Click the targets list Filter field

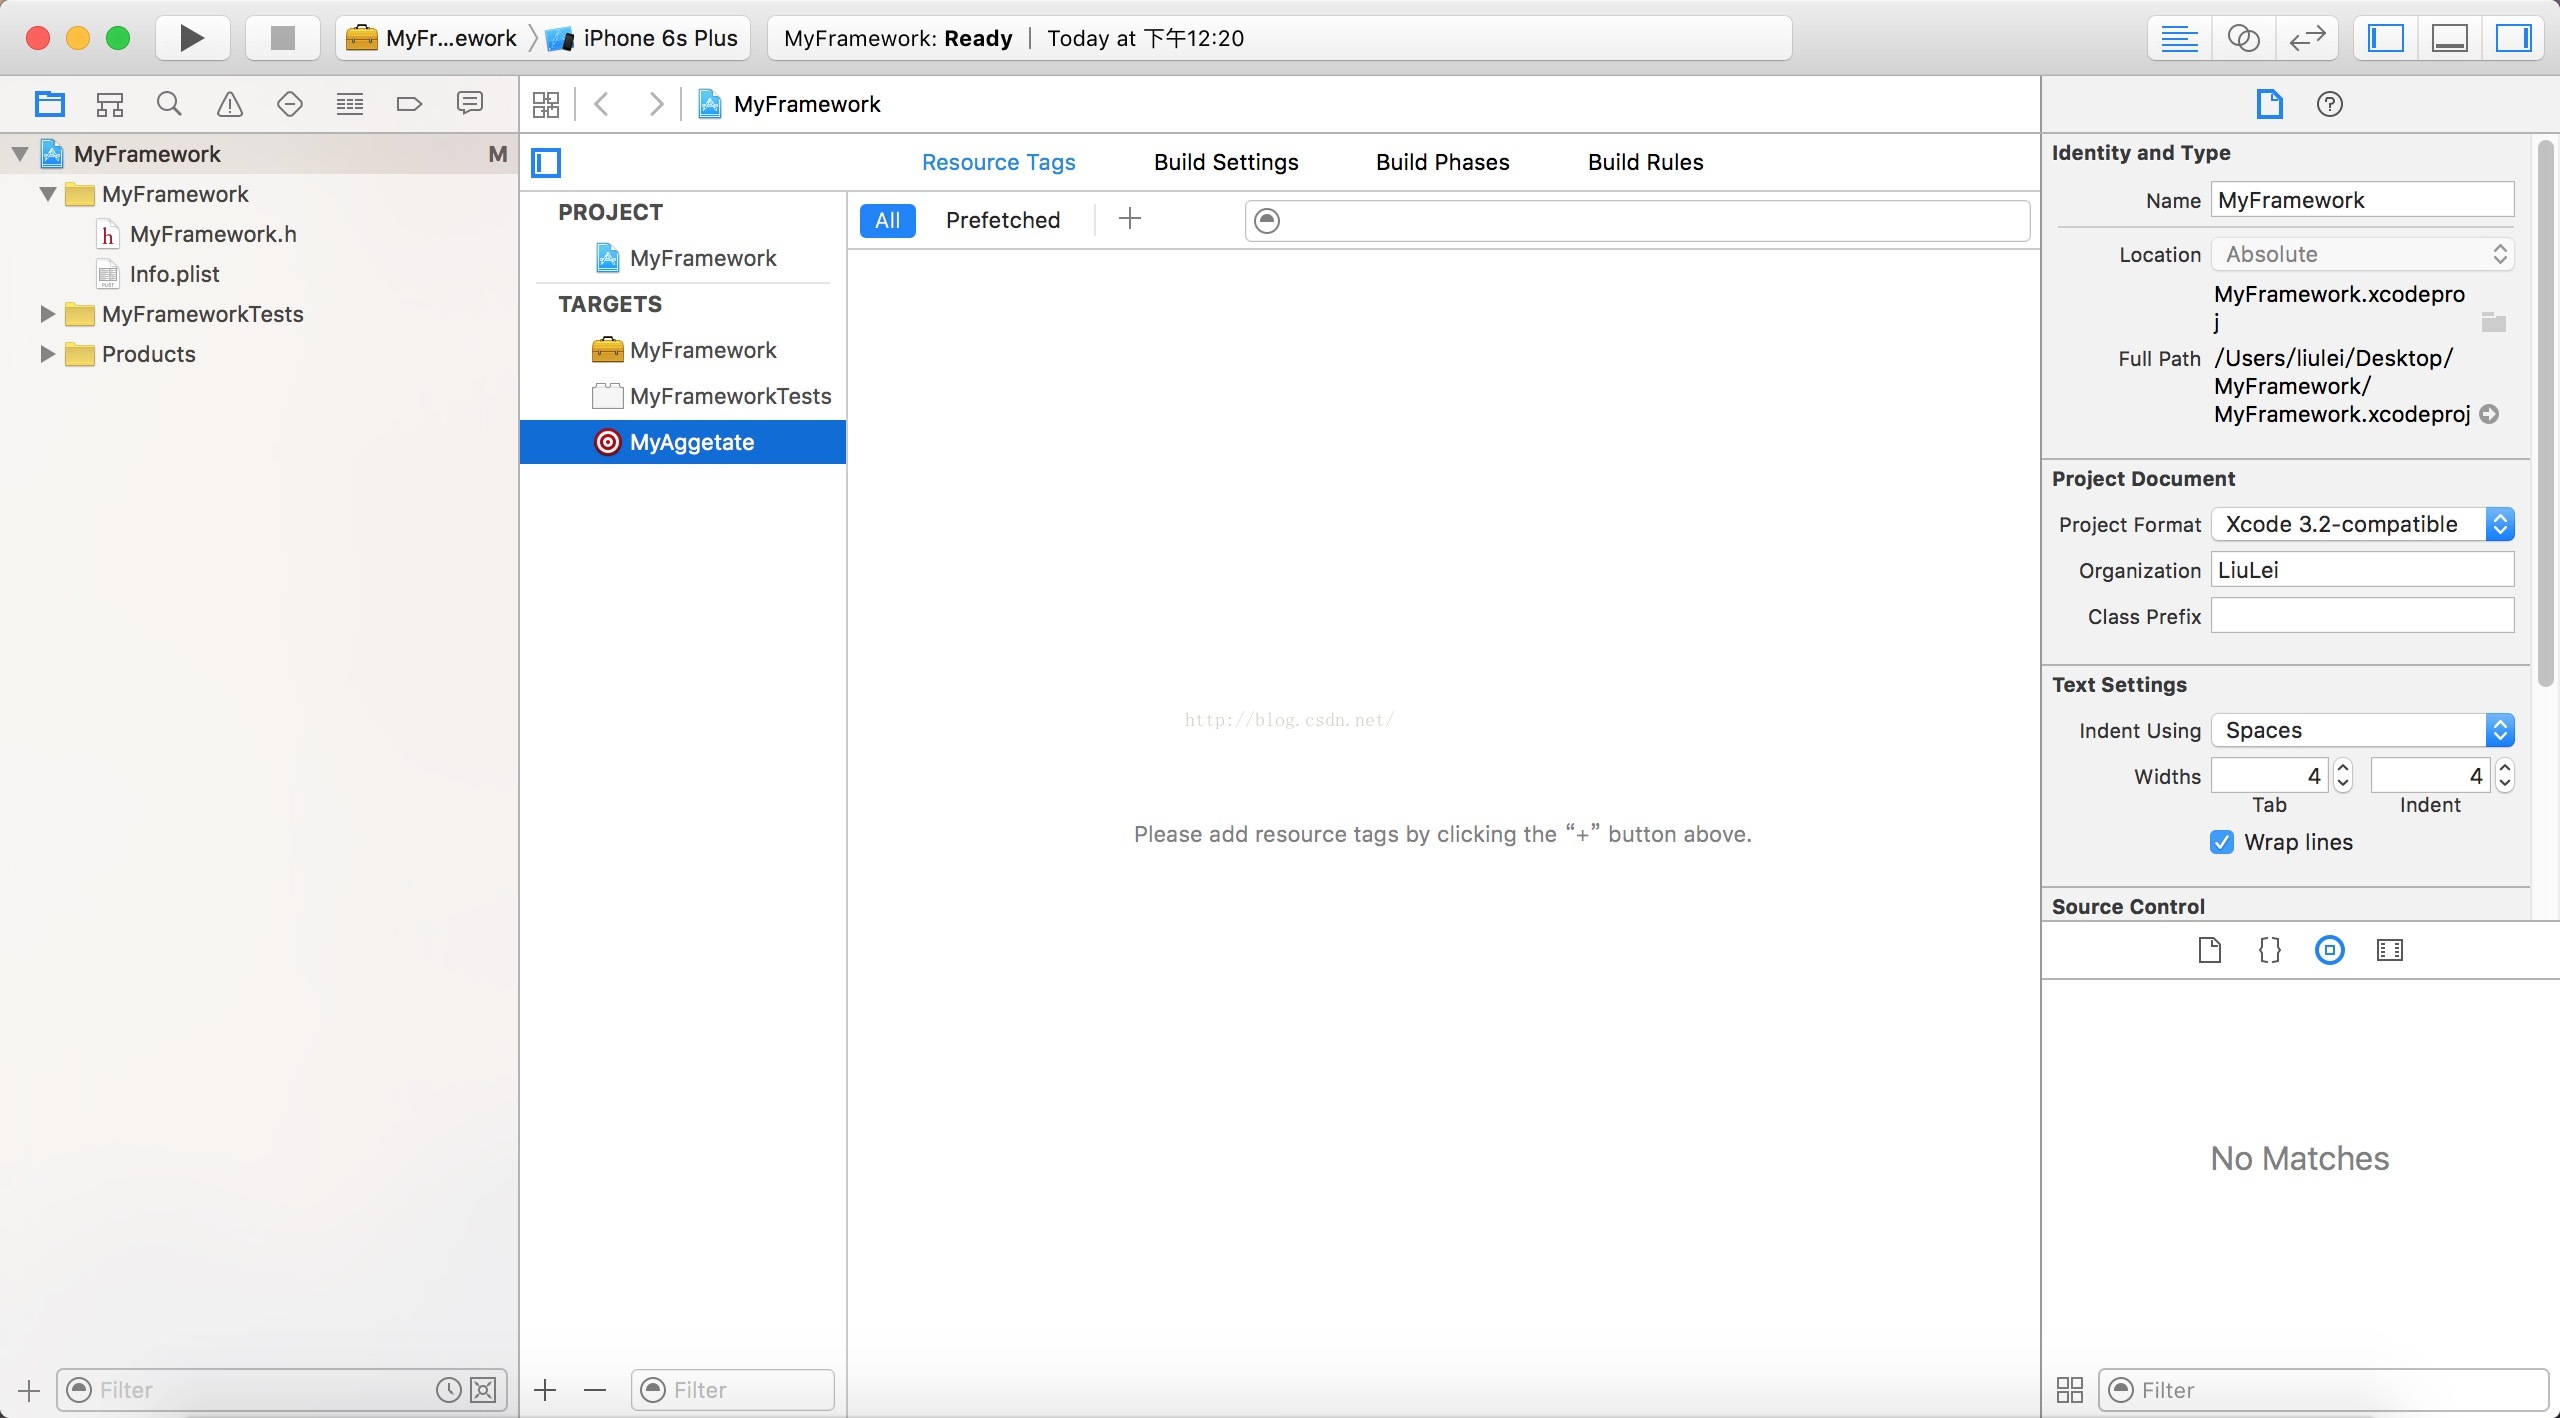click(x=732, y=1390)
